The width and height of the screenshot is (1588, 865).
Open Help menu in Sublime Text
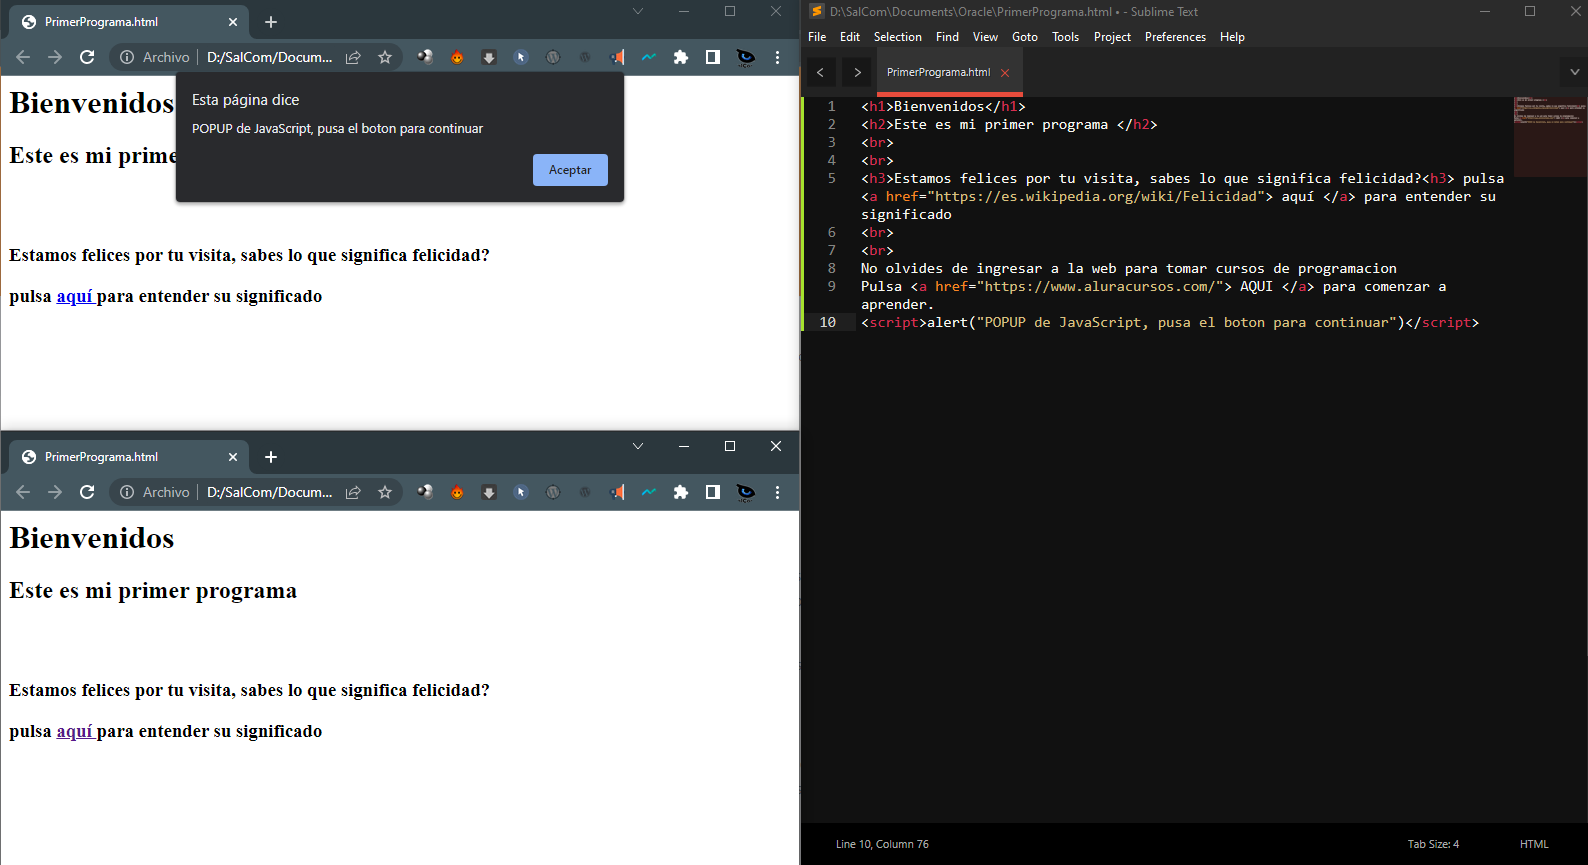pos(1232,37)
